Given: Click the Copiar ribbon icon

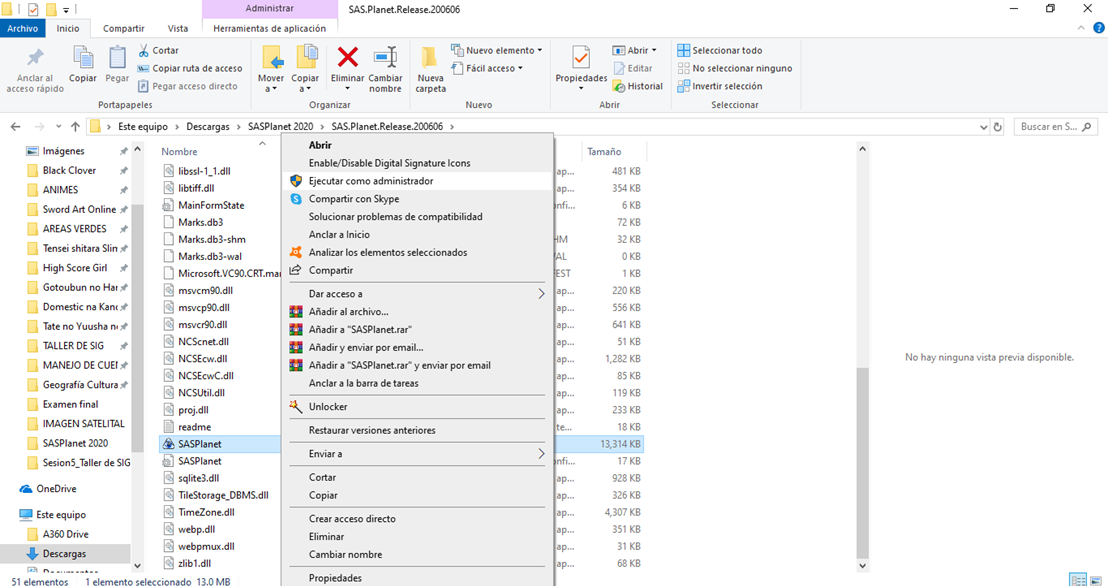Looking at the screenshot, I should 83,58.
